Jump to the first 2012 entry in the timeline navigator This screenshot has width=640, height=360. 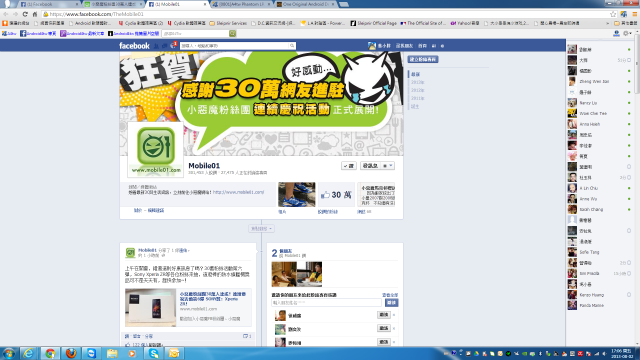coord(417,82)
